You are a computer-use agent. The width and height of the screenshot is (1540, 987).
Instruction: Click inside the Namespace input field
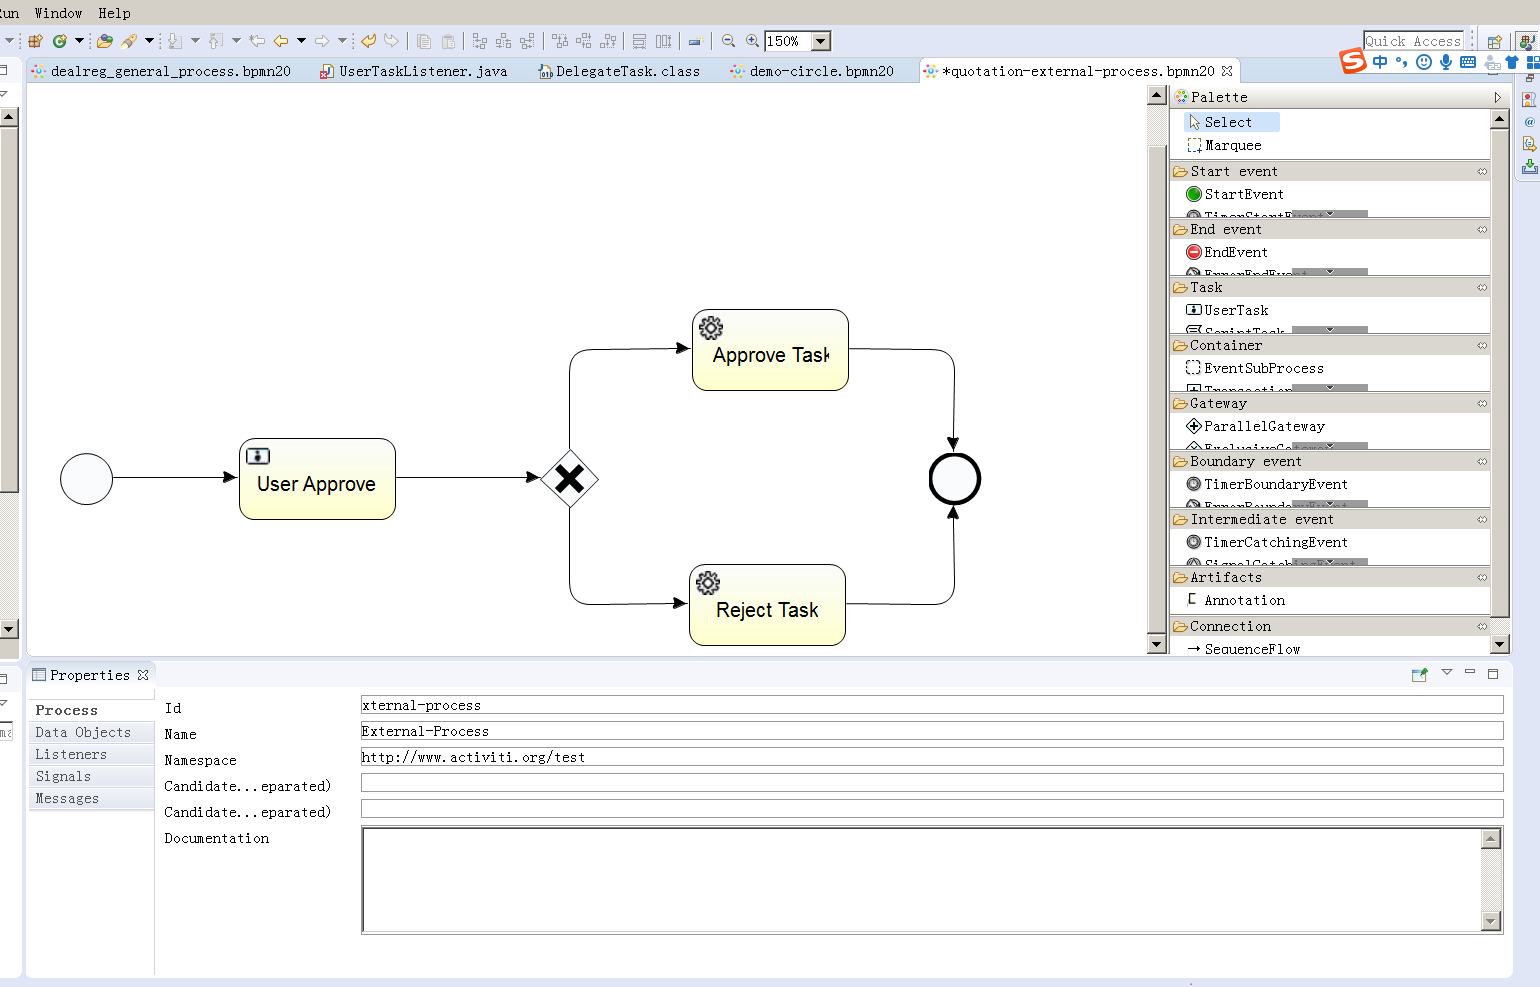coord(930,756)
